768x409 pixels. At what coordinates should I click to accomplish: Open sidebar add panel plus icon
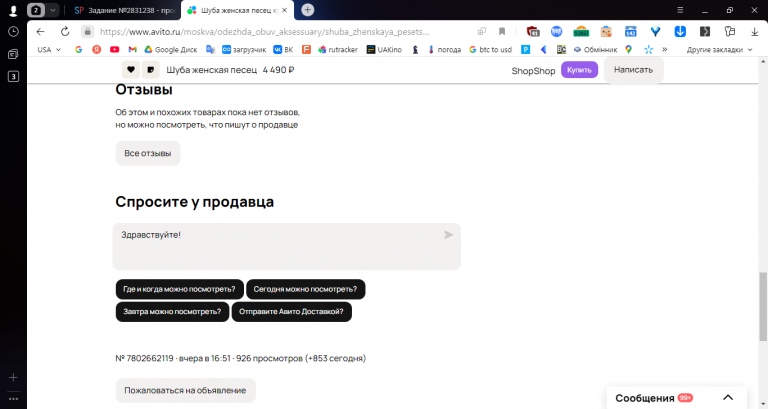[13, 377]
